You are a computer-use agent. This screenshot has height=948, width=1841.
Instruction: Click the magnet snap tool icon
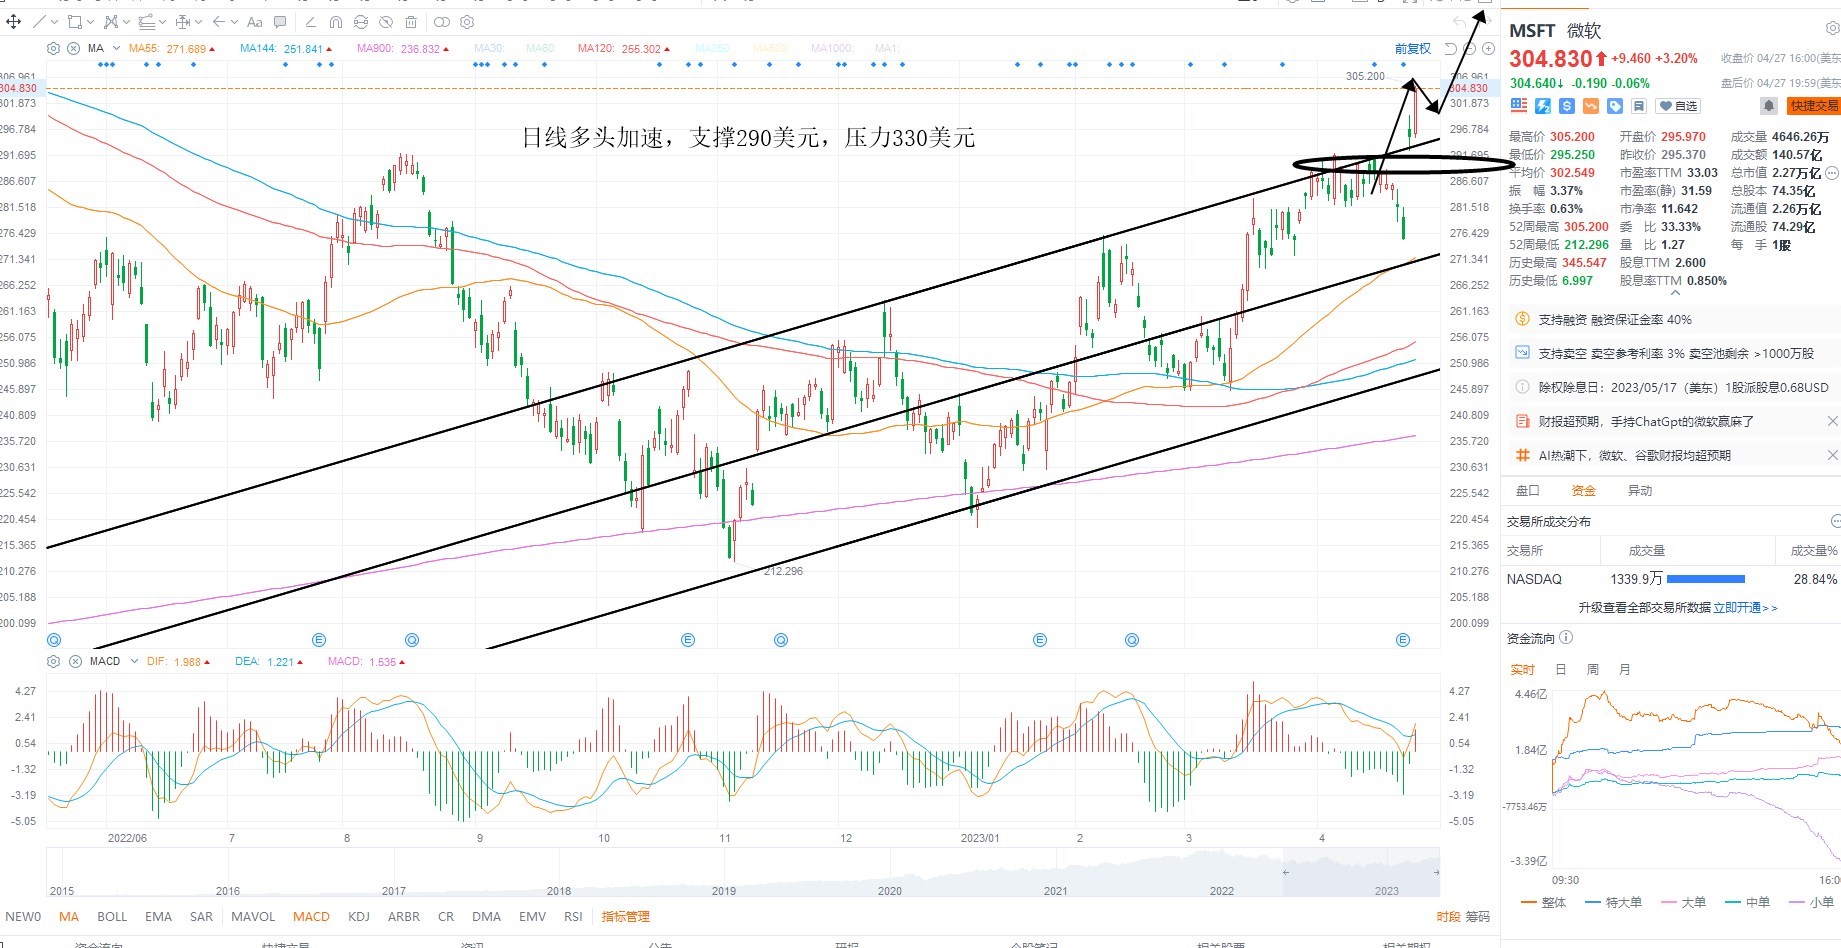(336, 21)
